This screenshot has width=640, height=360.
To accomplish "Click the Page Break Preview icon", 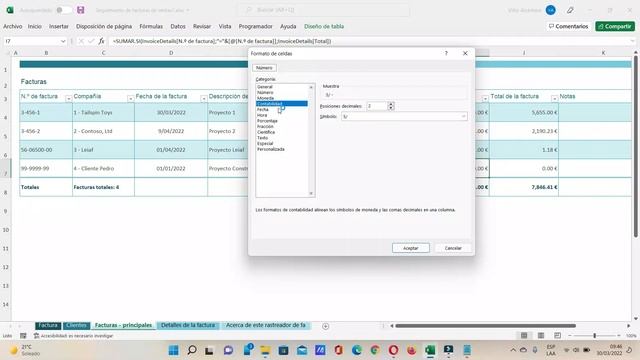I will coord(557,336).
